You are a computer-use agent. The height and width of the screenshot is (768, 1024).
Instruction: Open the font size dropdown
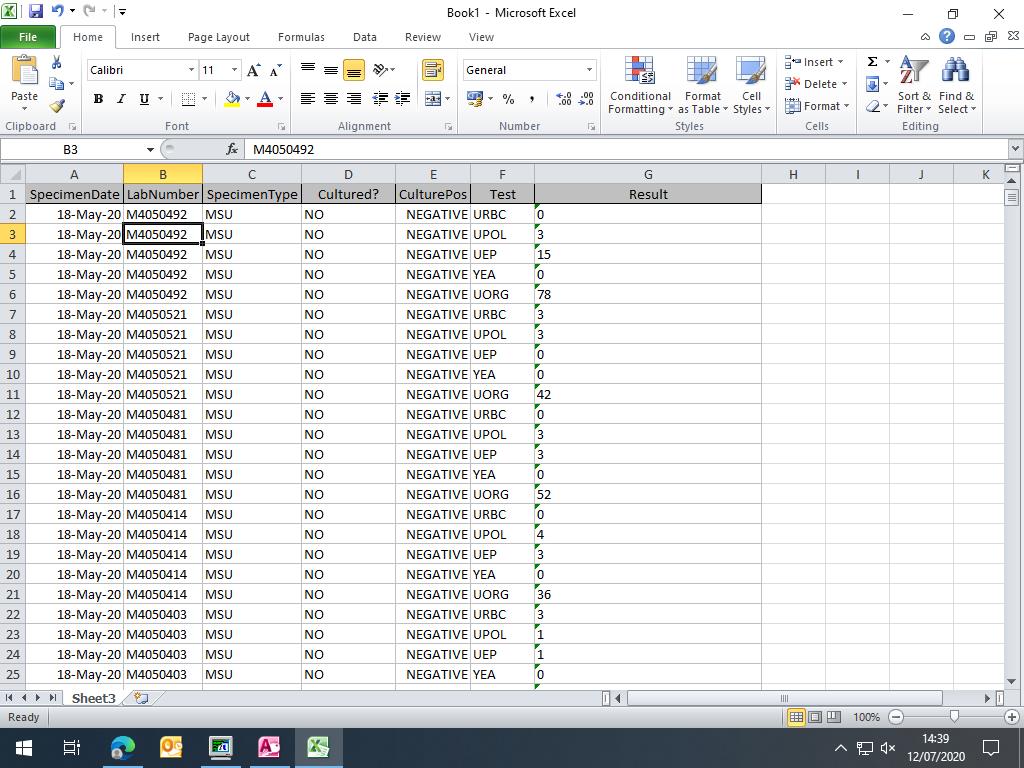pyautogui.click(x=234, y=70)
